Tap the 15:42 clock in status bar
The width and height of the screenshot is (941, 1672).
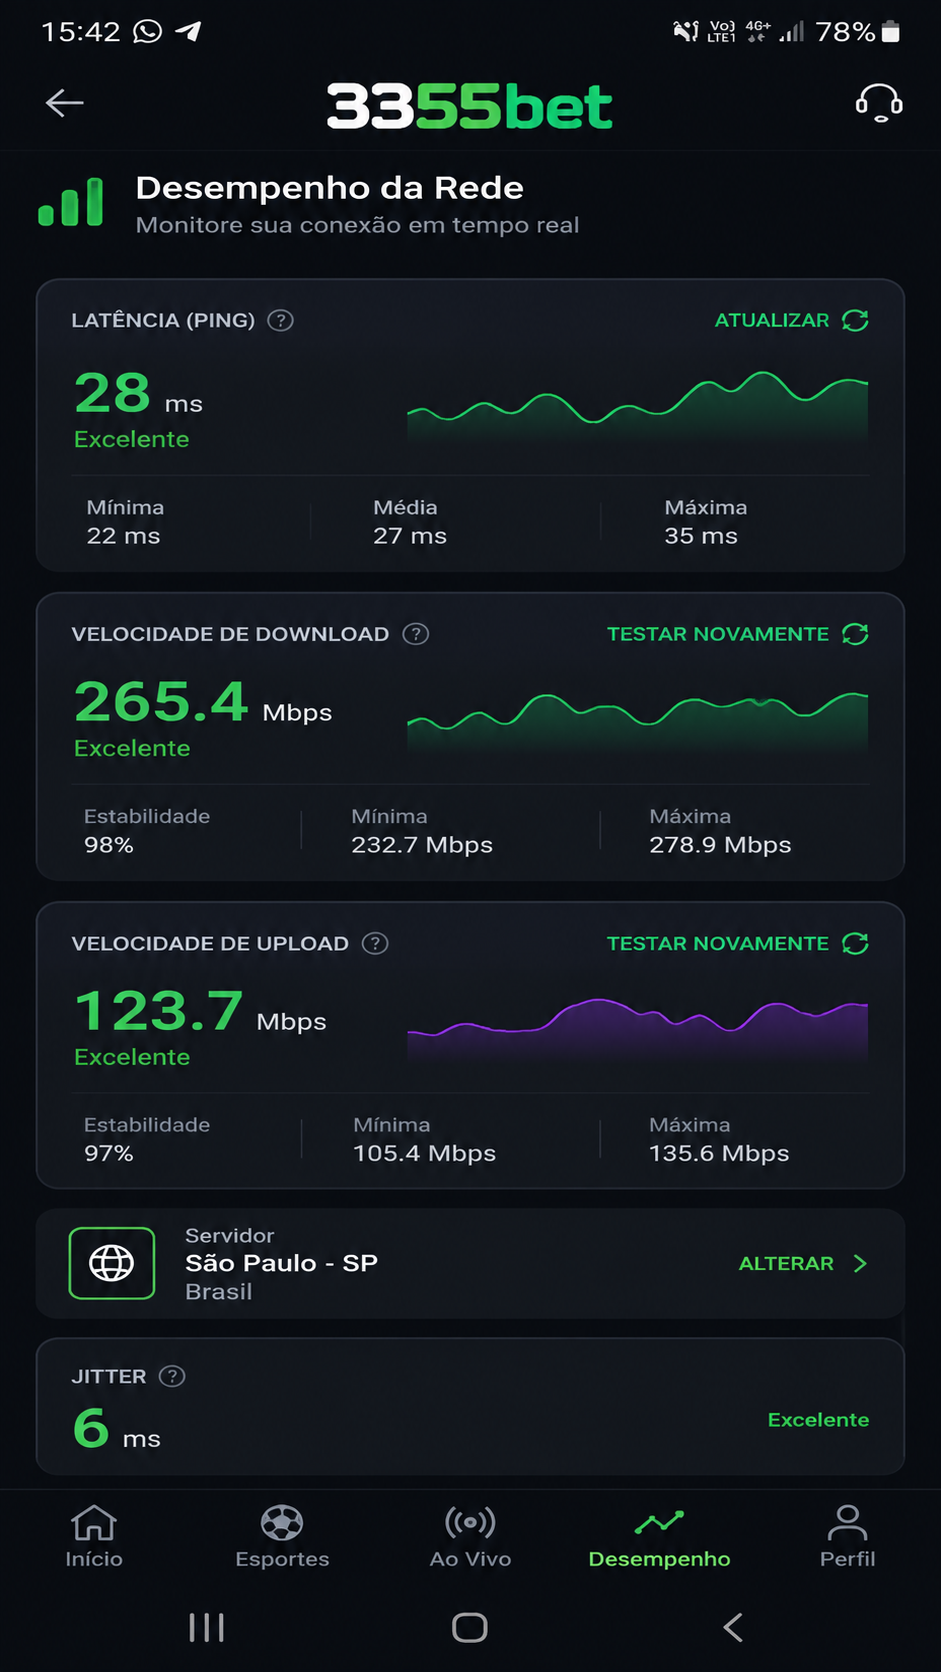coord(80,32)
